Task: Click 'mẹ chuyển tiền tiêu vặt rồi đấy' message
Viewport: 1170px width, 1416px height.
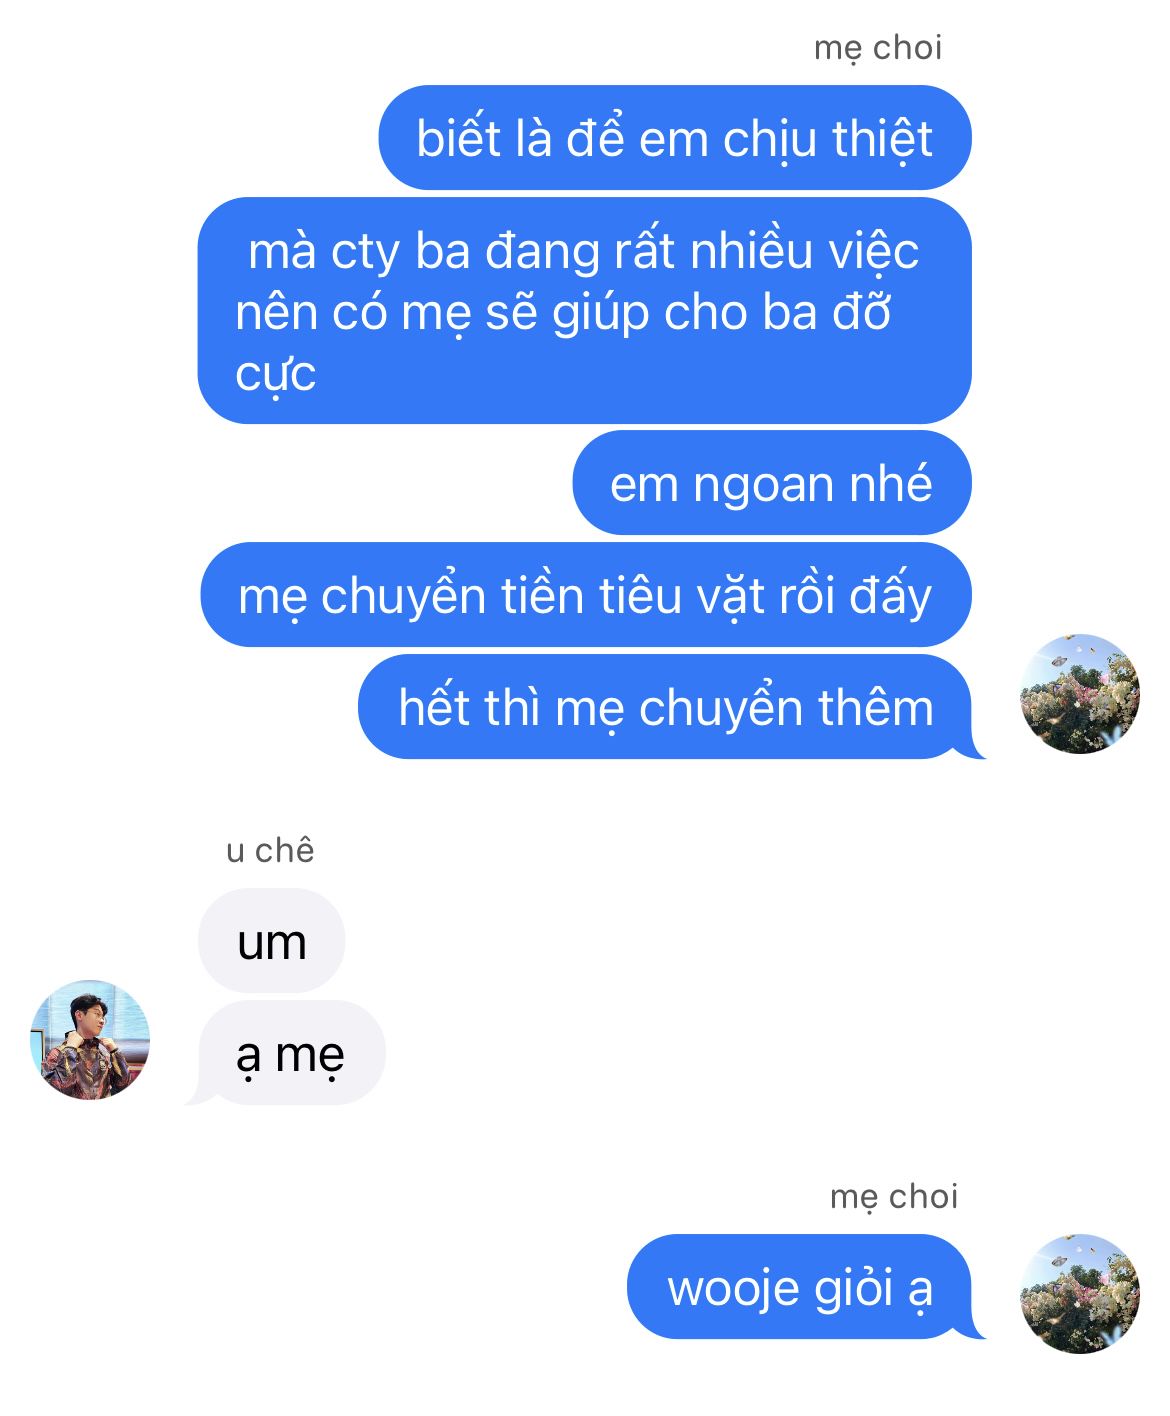Action: pos(586,595)
